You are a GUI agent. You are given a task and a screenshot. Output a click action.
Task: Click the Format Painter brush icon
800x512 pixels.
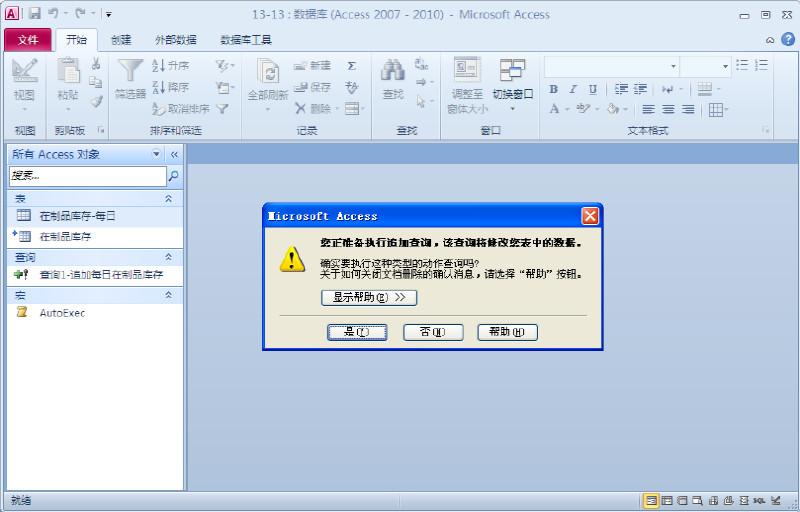[96, 101]
